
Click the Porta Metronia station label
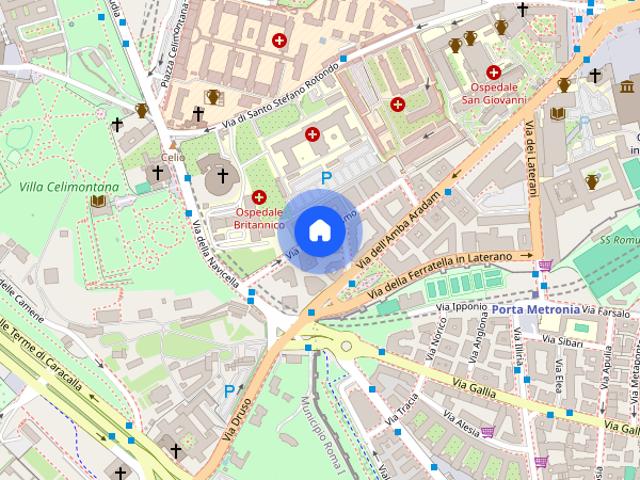pos(536,310)
